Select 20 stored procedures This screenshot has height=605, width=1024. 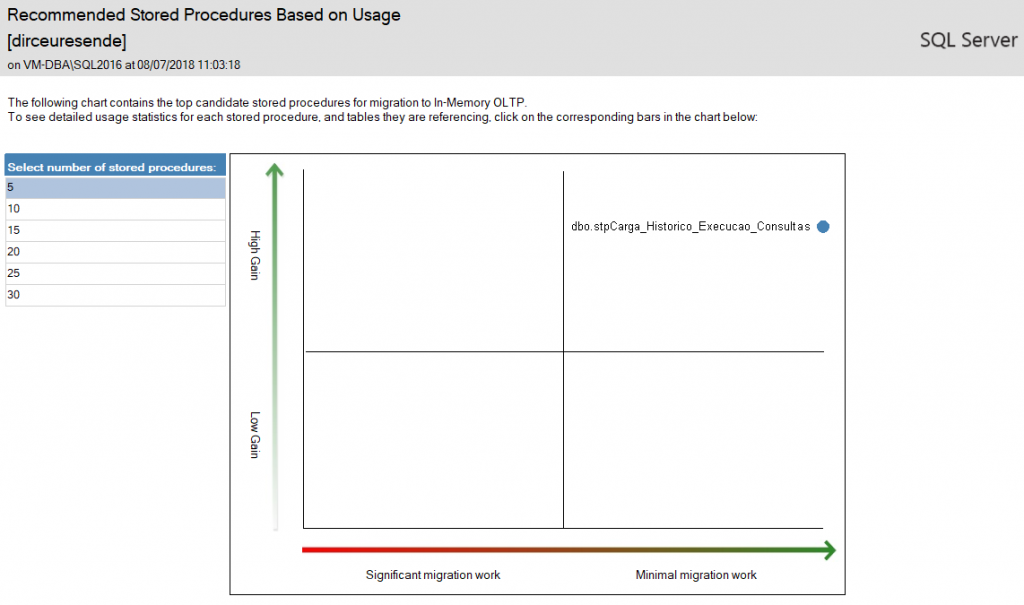tap(116, 252)
